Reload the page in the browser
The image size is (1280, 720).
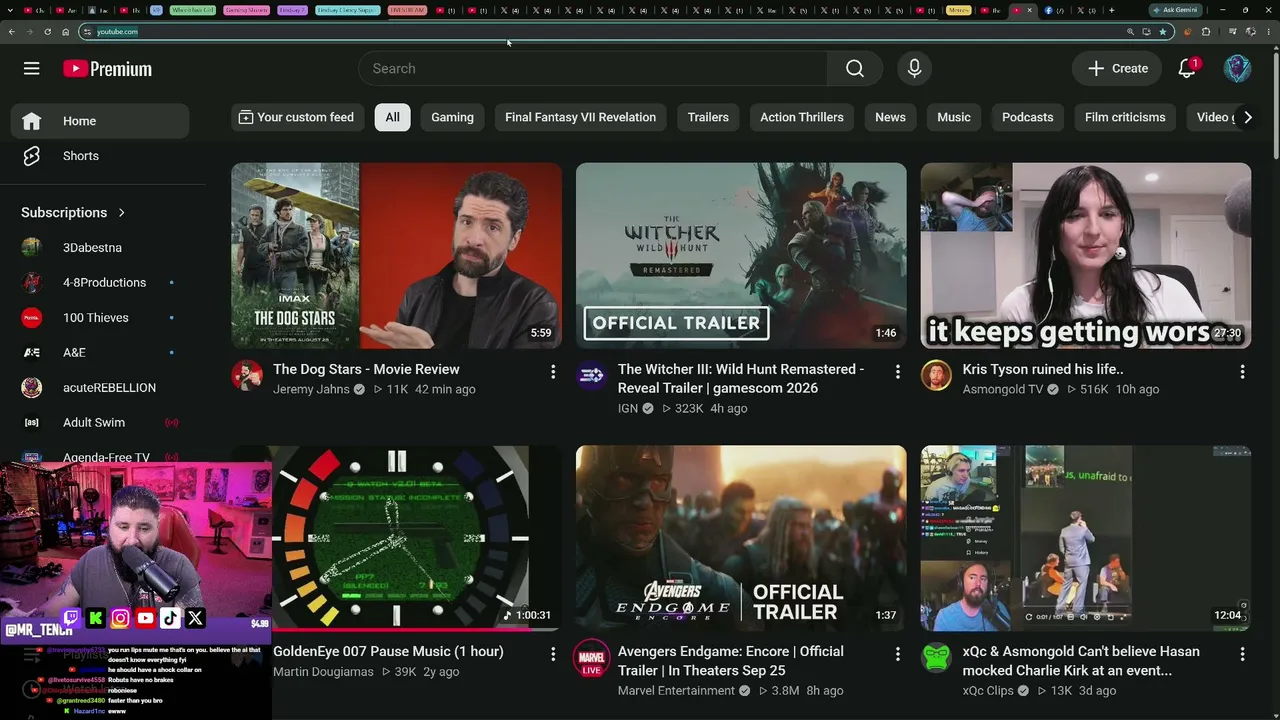[47, 32]
